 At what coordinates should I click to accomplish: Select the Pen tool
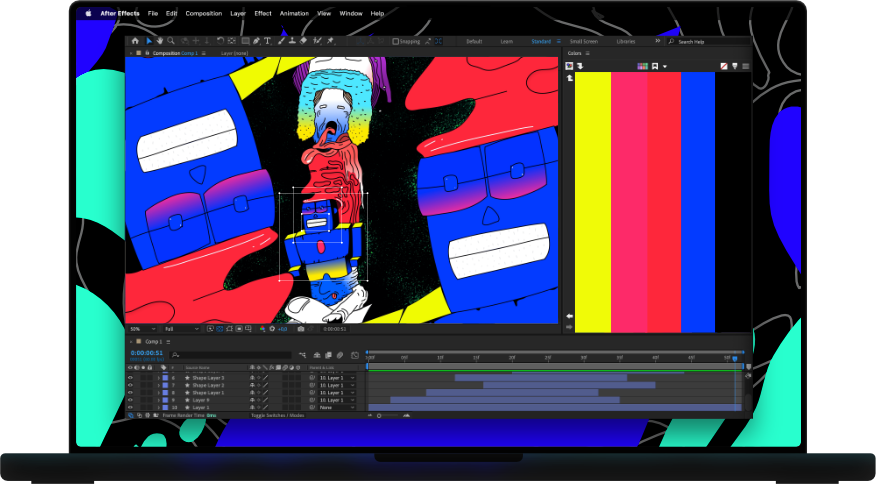coord(256,41)
